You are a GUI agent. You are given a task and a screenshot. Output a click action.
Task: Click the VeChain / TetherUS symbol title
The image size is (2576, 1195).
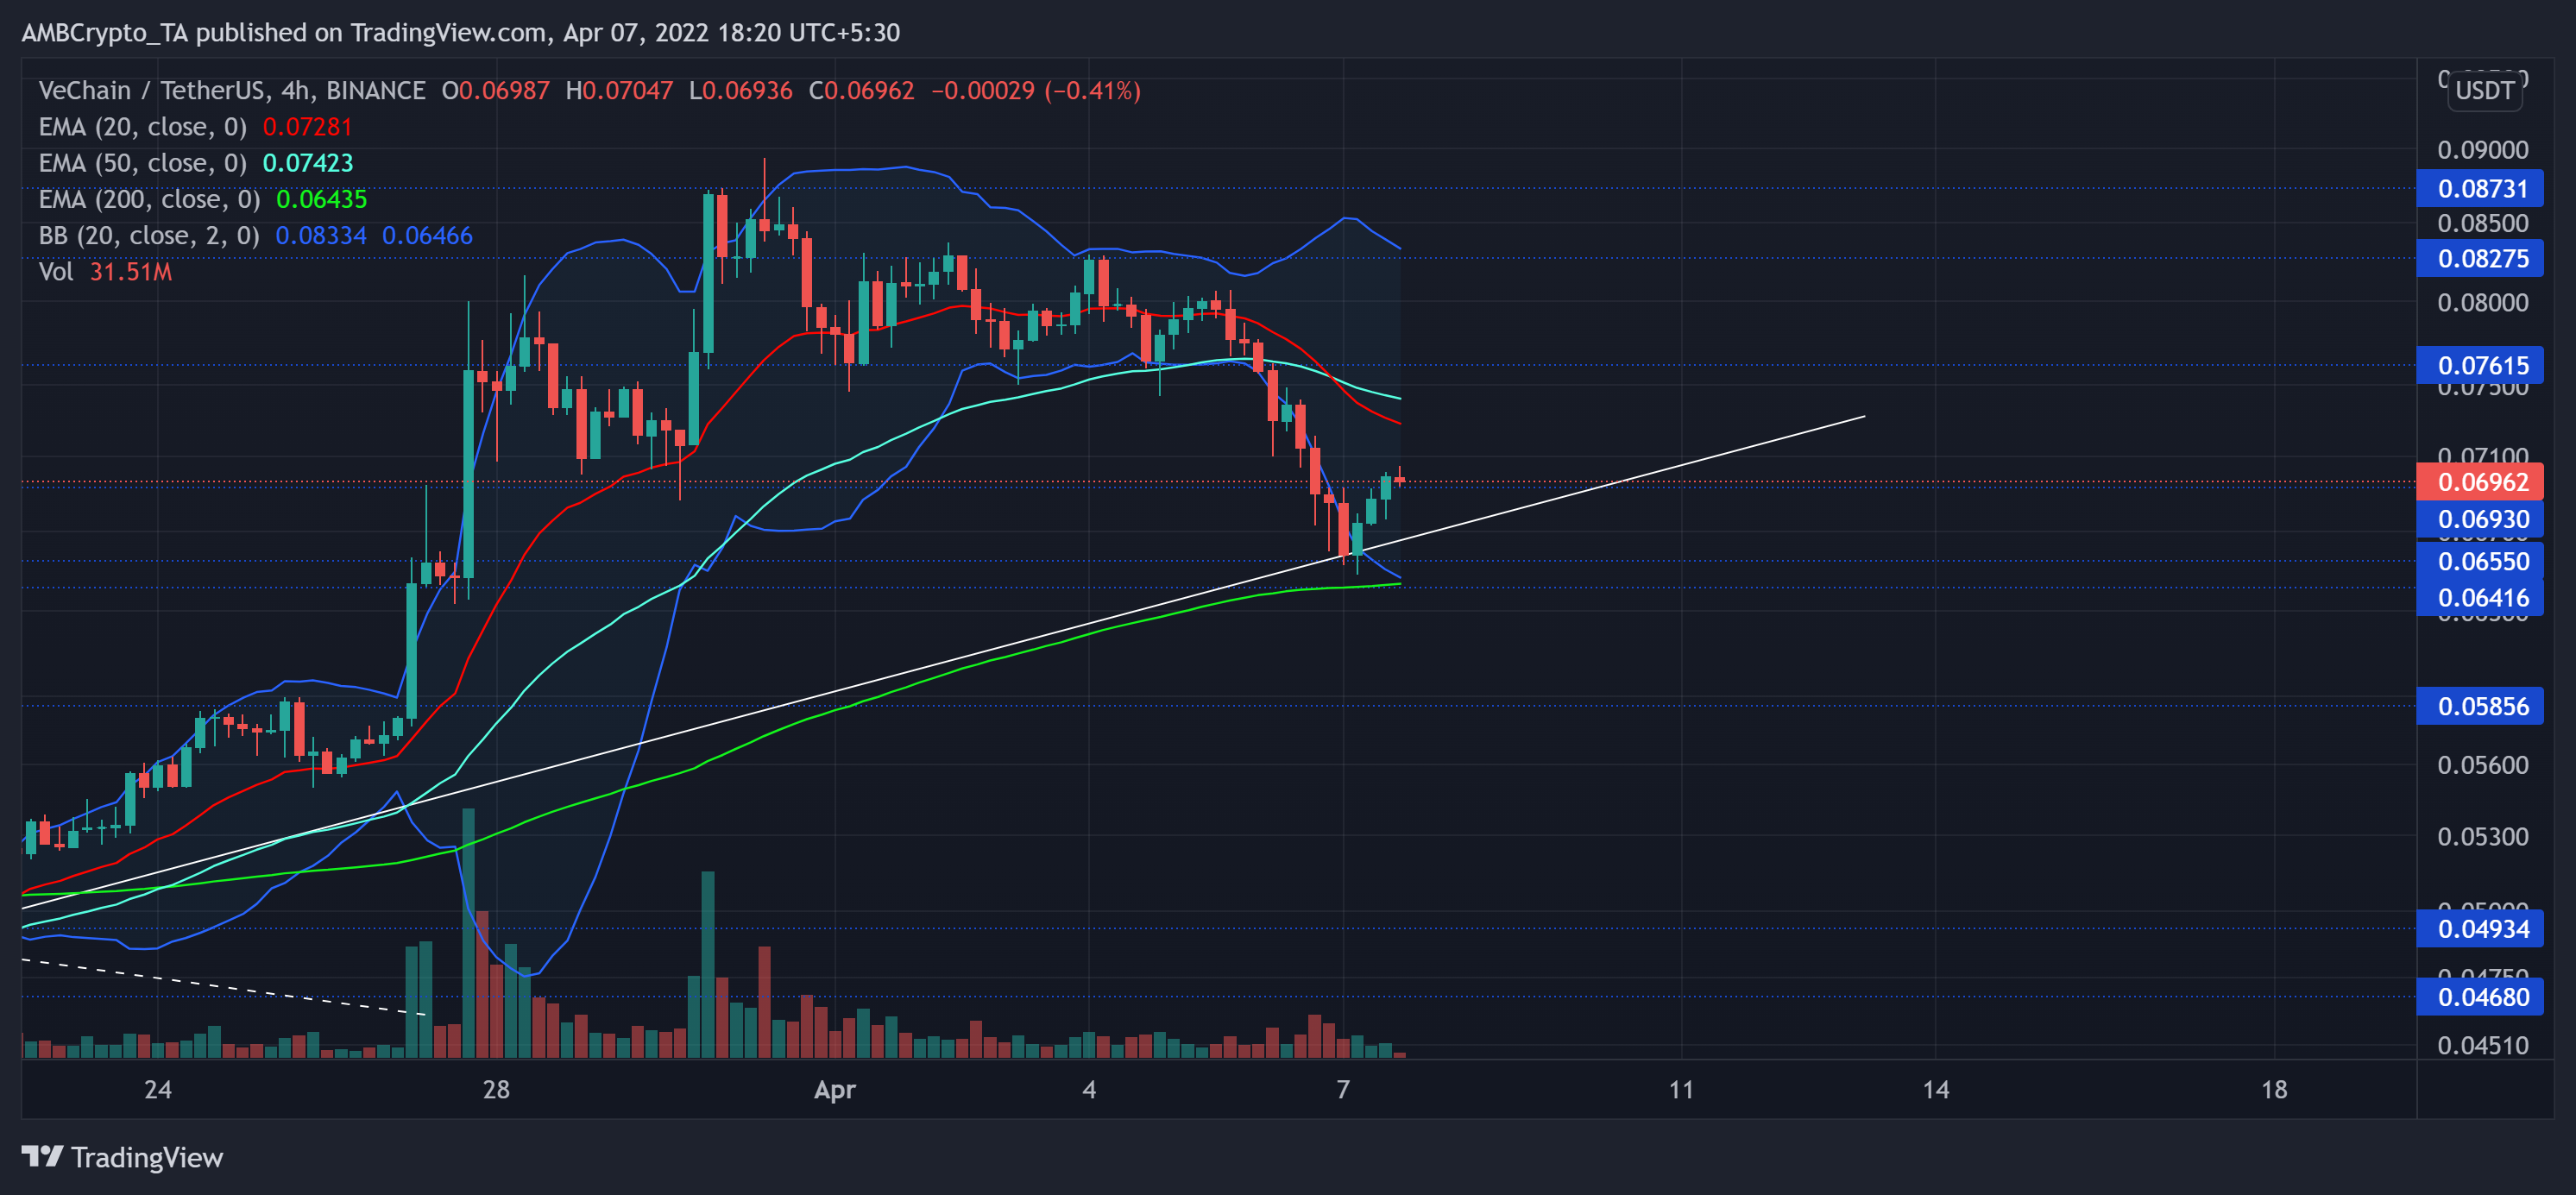(130, 90)
